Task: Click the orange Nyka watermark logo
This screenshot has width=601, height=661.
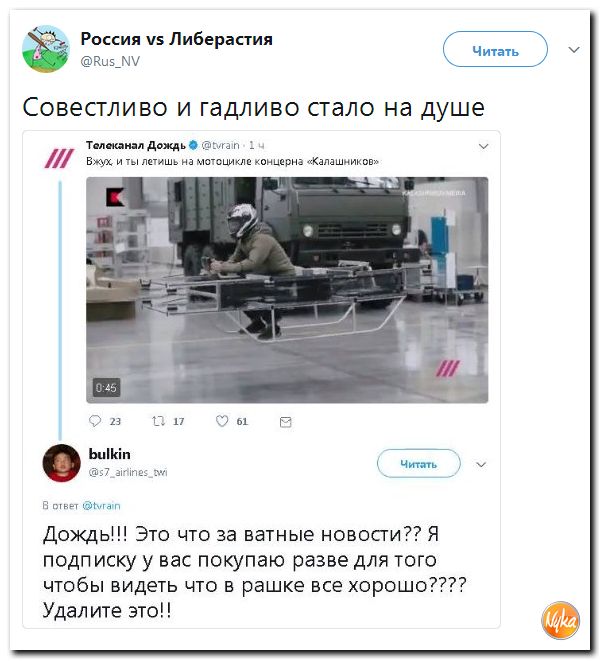Action: click(561, 620)
